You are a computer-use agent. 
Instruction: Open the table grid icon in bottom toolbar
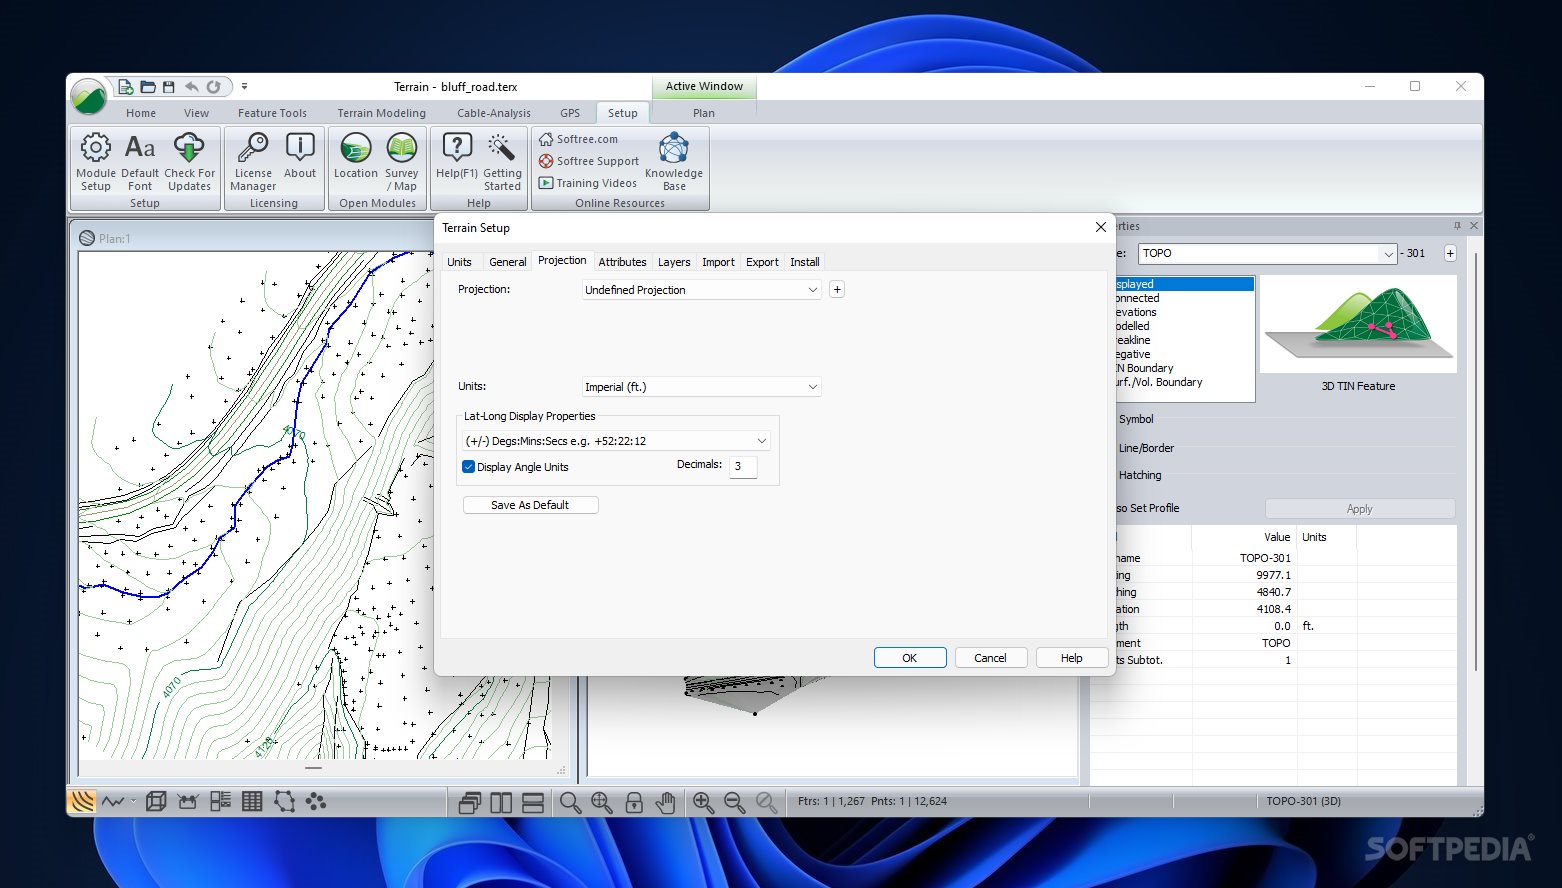point(252,801)
